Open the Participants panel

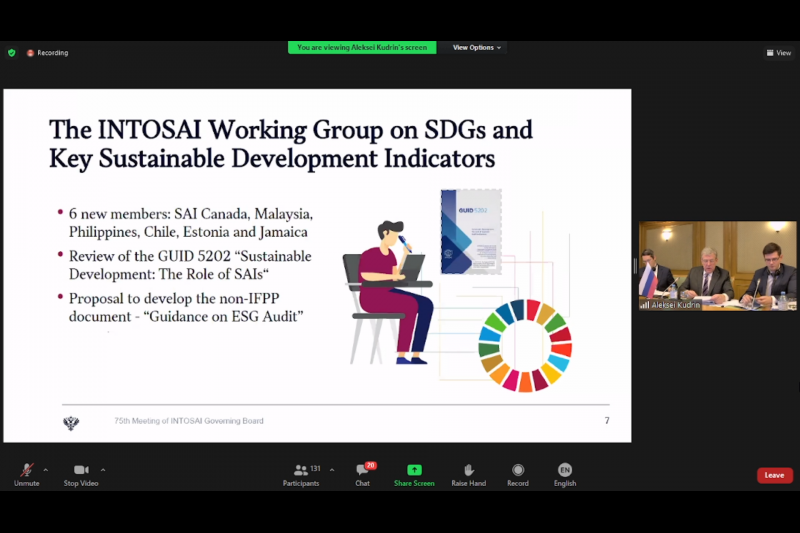(x=300, y=474)
